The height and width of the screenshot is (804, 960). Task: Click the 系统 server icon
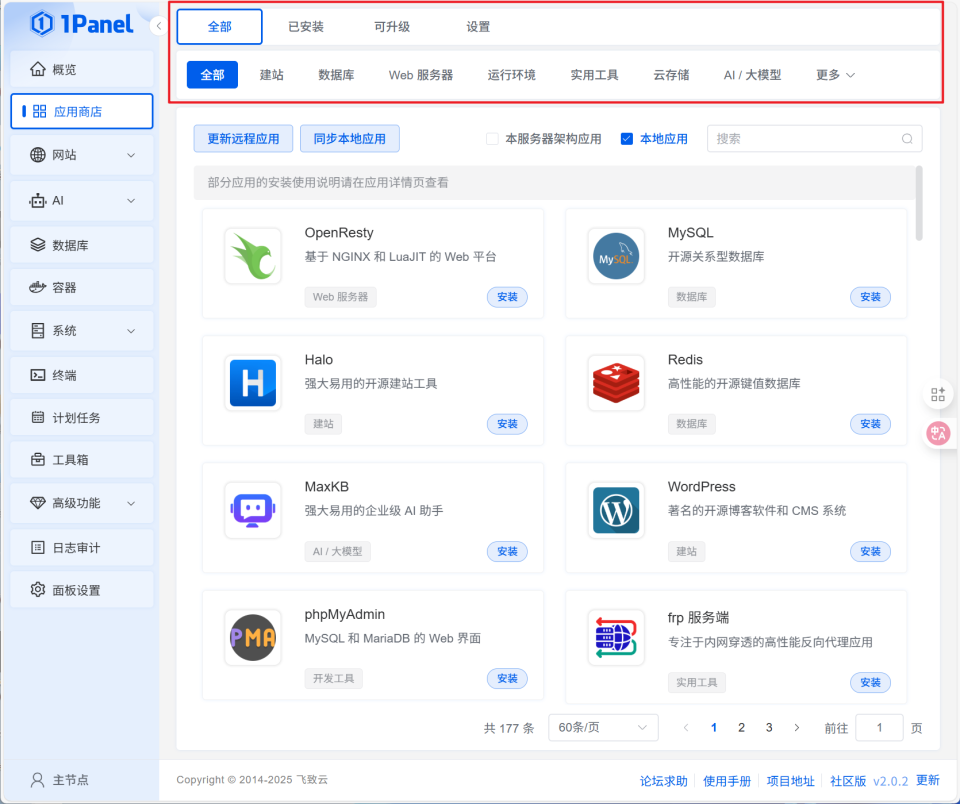pyautogui.click(x=38, y=331)
